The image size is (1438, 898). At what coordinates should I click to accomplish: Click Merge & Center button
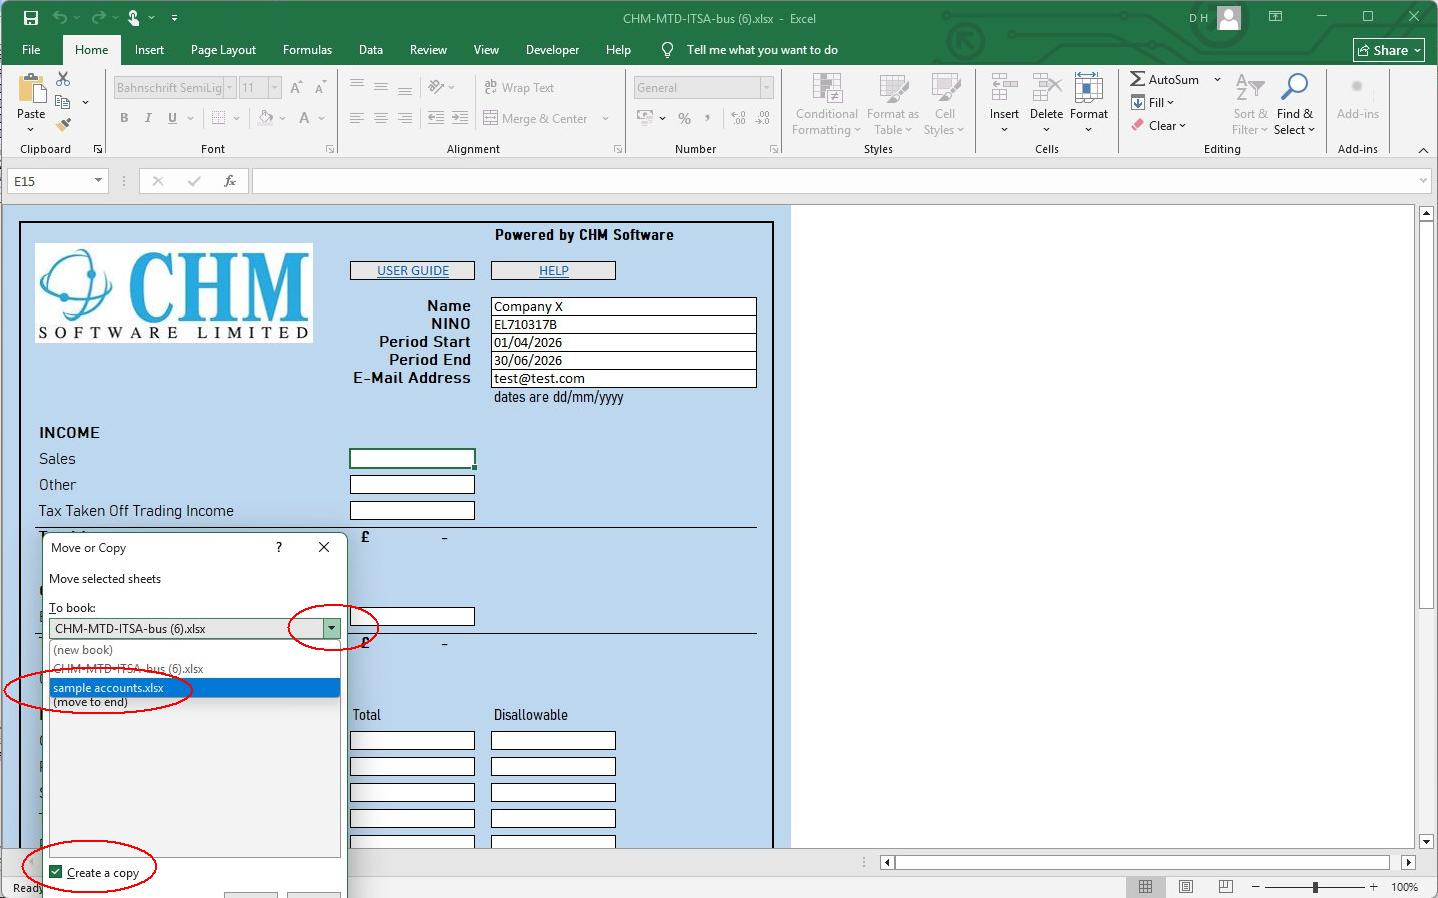coord(535,118)
